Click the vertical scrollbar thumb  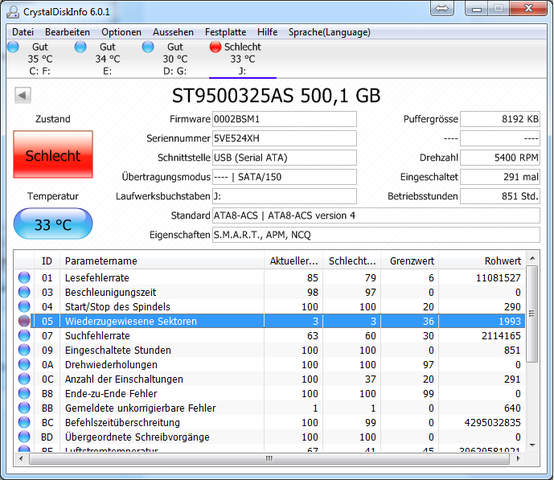click(x=532, y=314)
